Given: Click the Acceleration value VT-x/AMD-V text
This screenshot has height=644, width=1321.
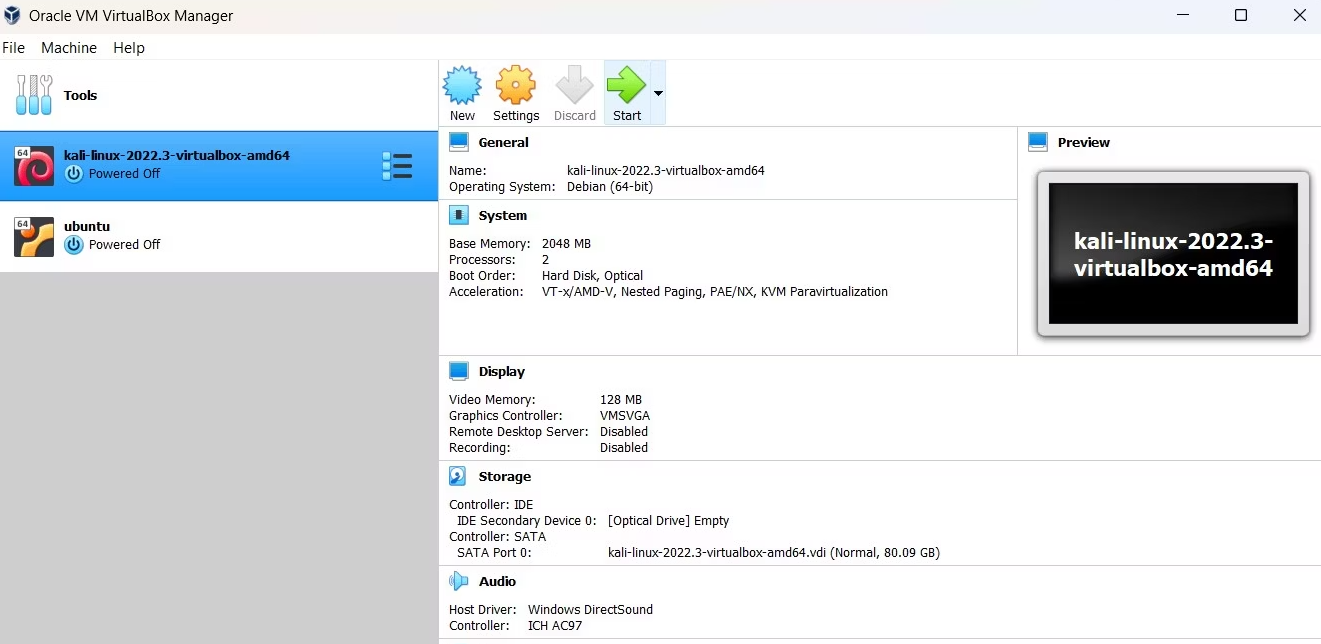Looking at the screenshot, I should pos(715,291).
